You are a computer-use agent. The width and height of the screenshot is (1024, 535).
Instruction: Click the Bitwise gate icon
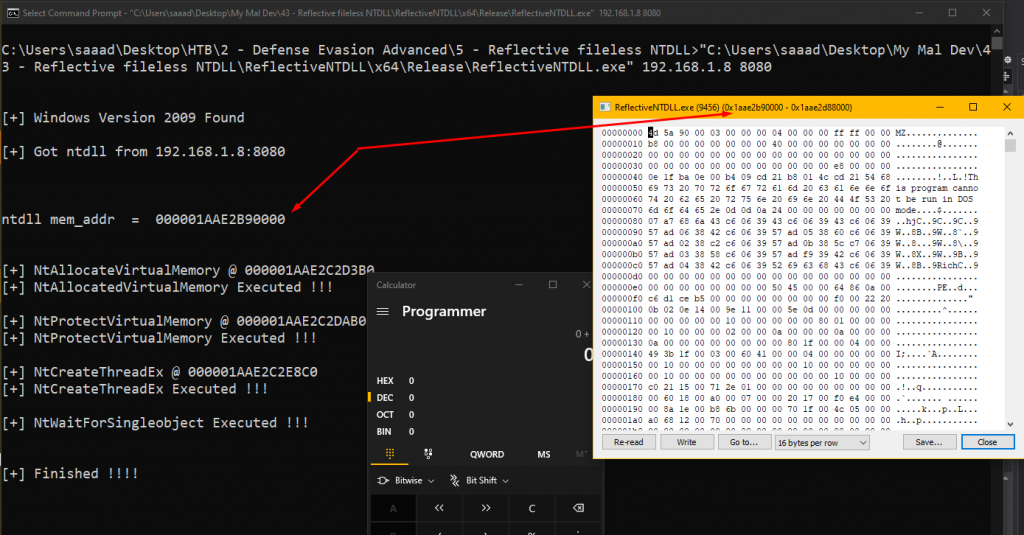(383, 480)
